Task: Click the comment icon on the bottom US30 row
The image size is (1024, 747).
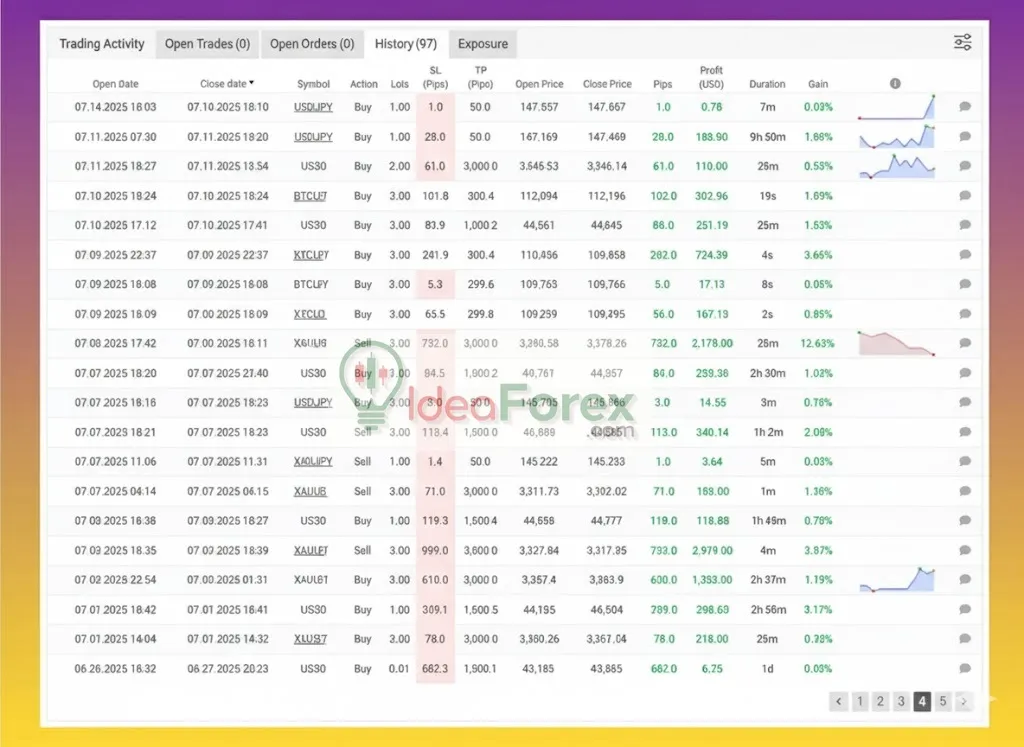Action: [963, 668]
